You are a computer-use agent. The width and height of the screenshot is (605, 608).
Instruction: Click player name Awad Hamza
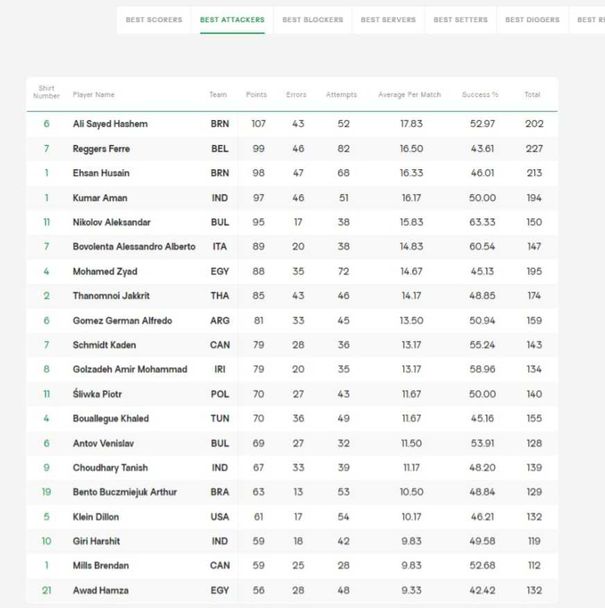pyautogui.click(x=99, y=590)
